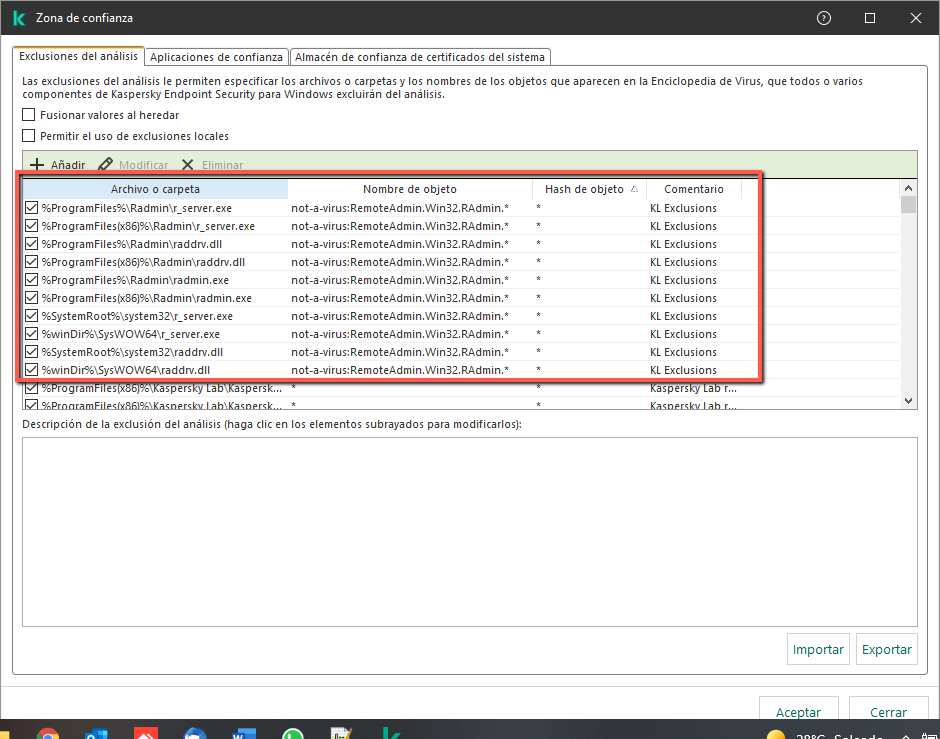This screenshot has width=940, height=739.
Task: Click object name in %winDir%\SysWOW64\raddrv.dll row
Action: [x=400, y=370]
